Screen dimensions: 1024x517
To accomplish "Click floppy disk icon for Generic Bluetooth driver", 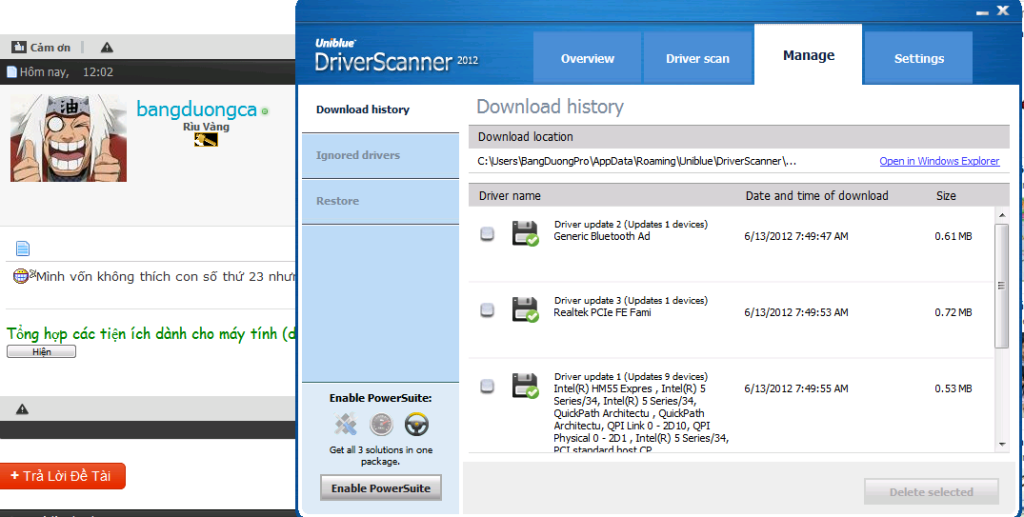I will 525,234.
